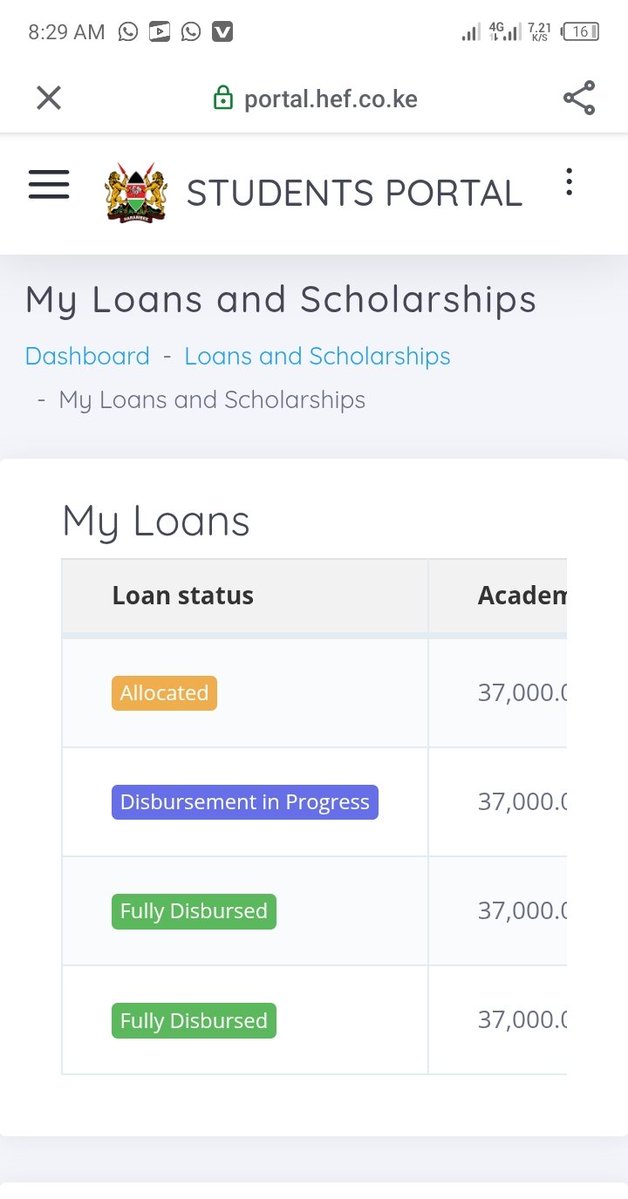Select the Allocated status badge

(x=164, y=693)
